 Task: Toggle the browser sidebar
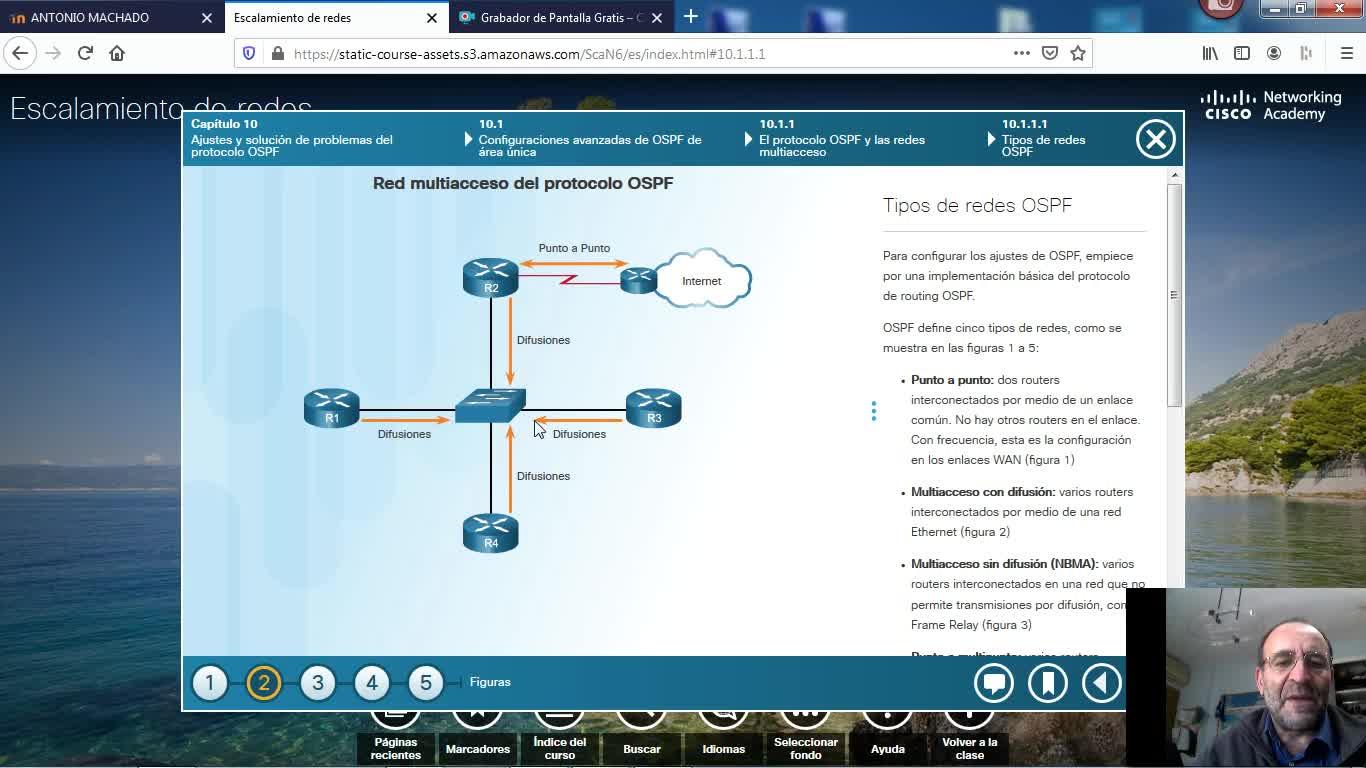1242,53
